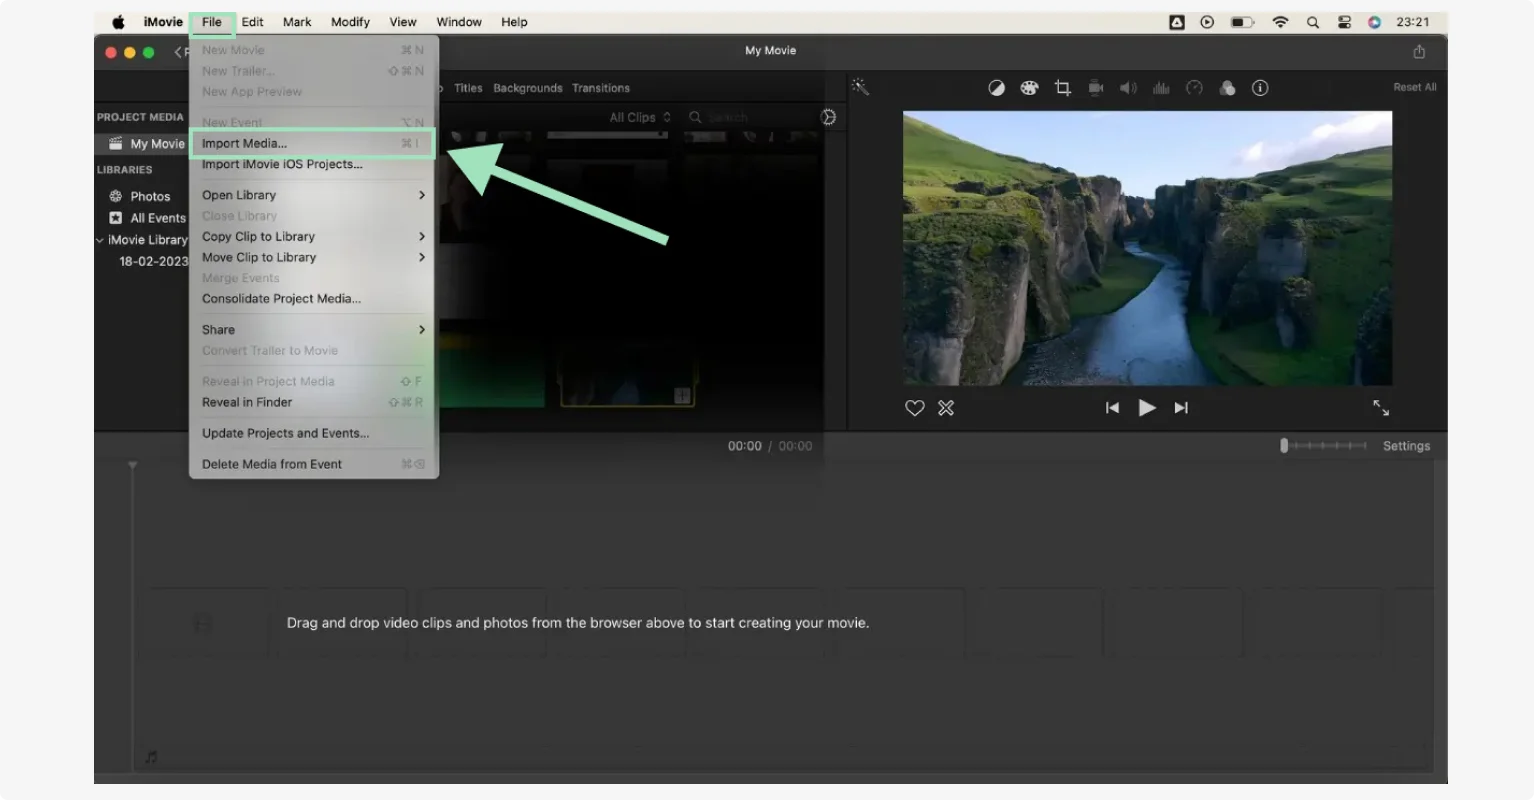
Task: Open the Window menu in the menu bar
Action: [459, 21]
